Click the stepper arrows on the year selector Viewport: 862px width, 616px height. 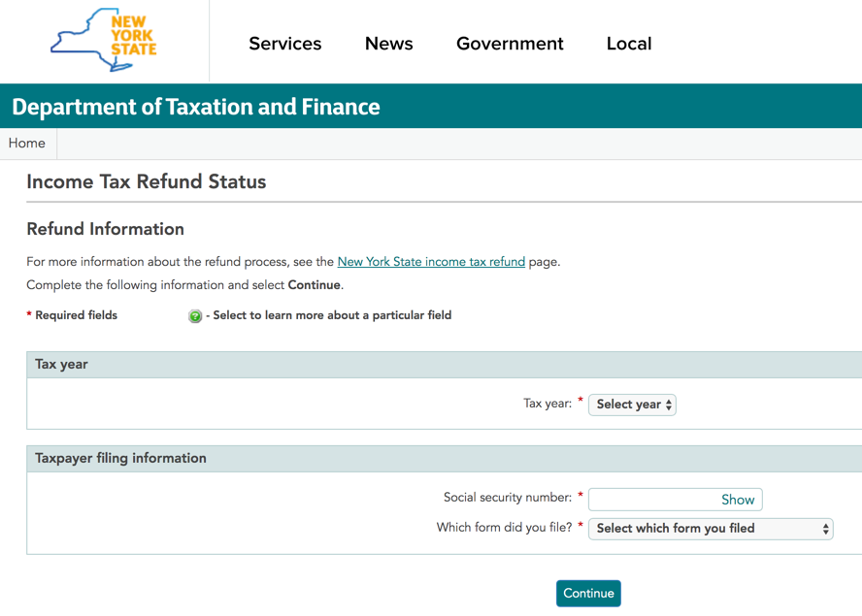667,404
